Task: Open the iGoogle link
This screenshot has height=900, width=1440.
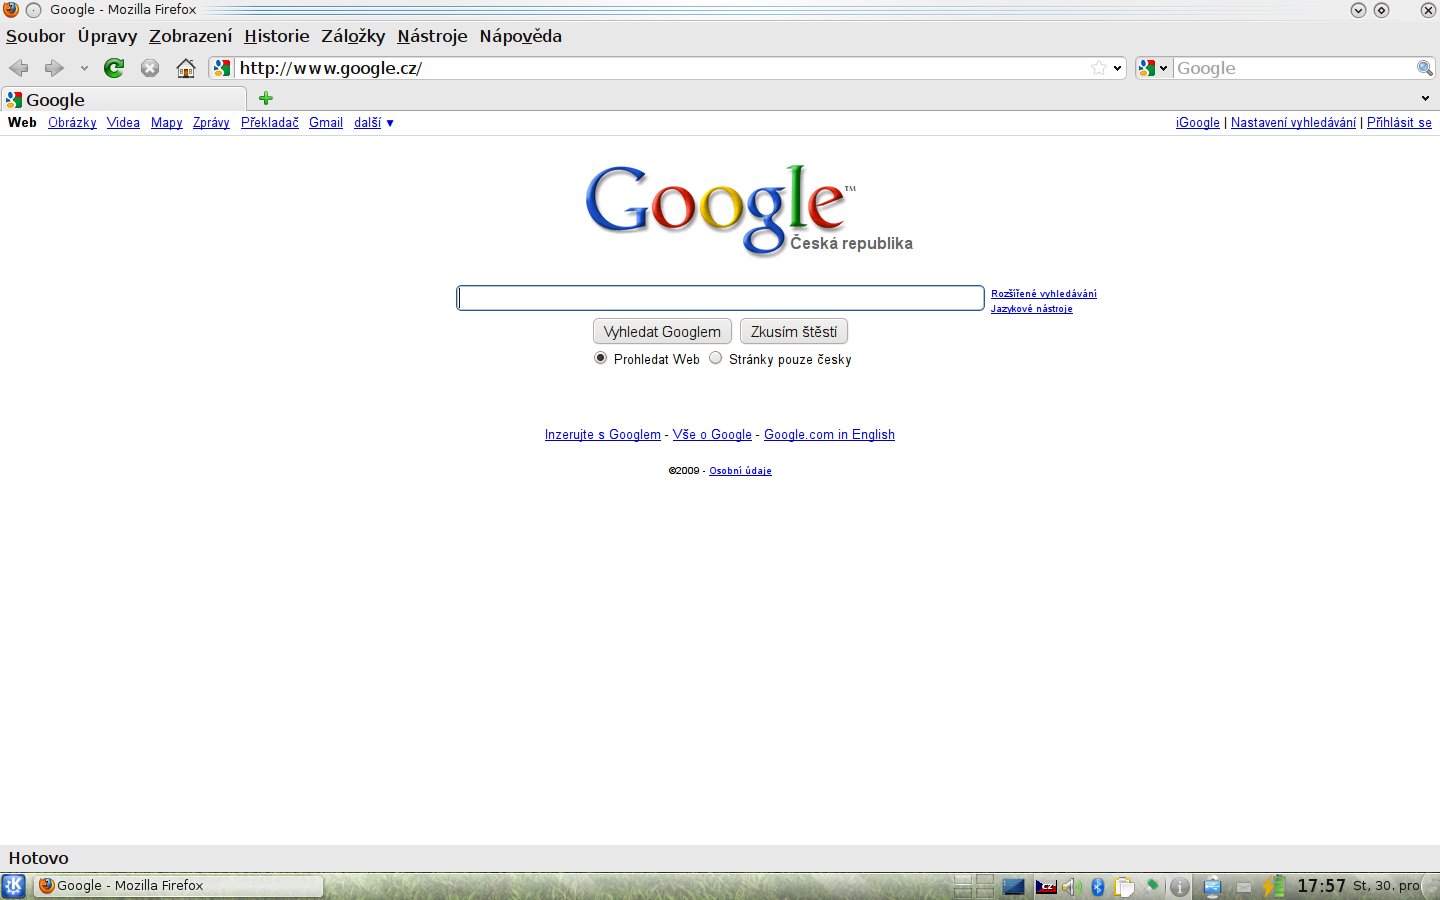Action: coord(1198,123)
